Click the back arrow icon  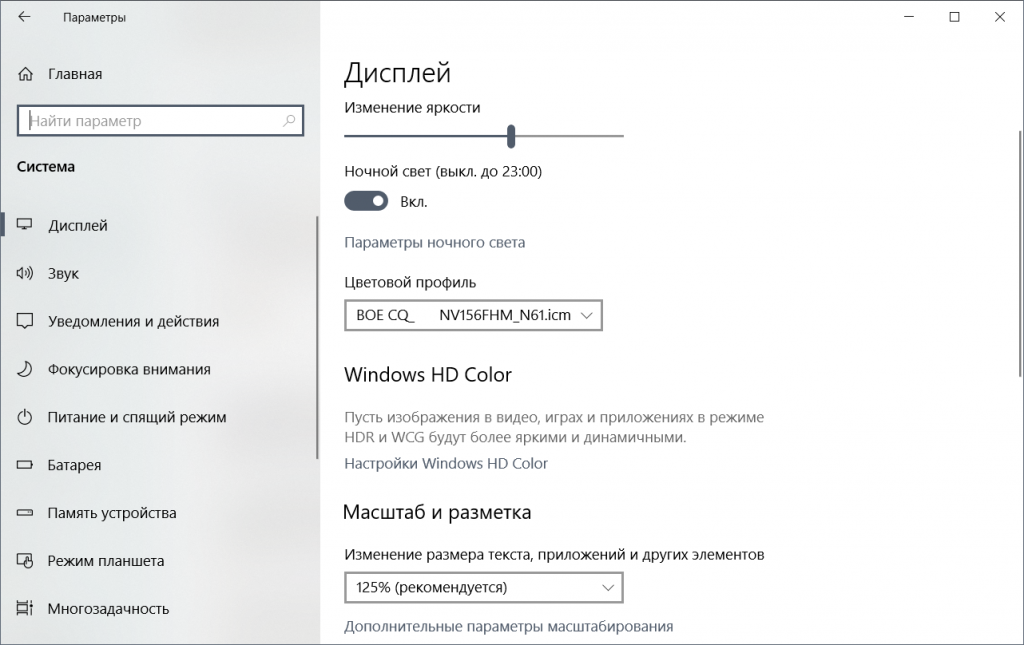[x=24, y=17]
